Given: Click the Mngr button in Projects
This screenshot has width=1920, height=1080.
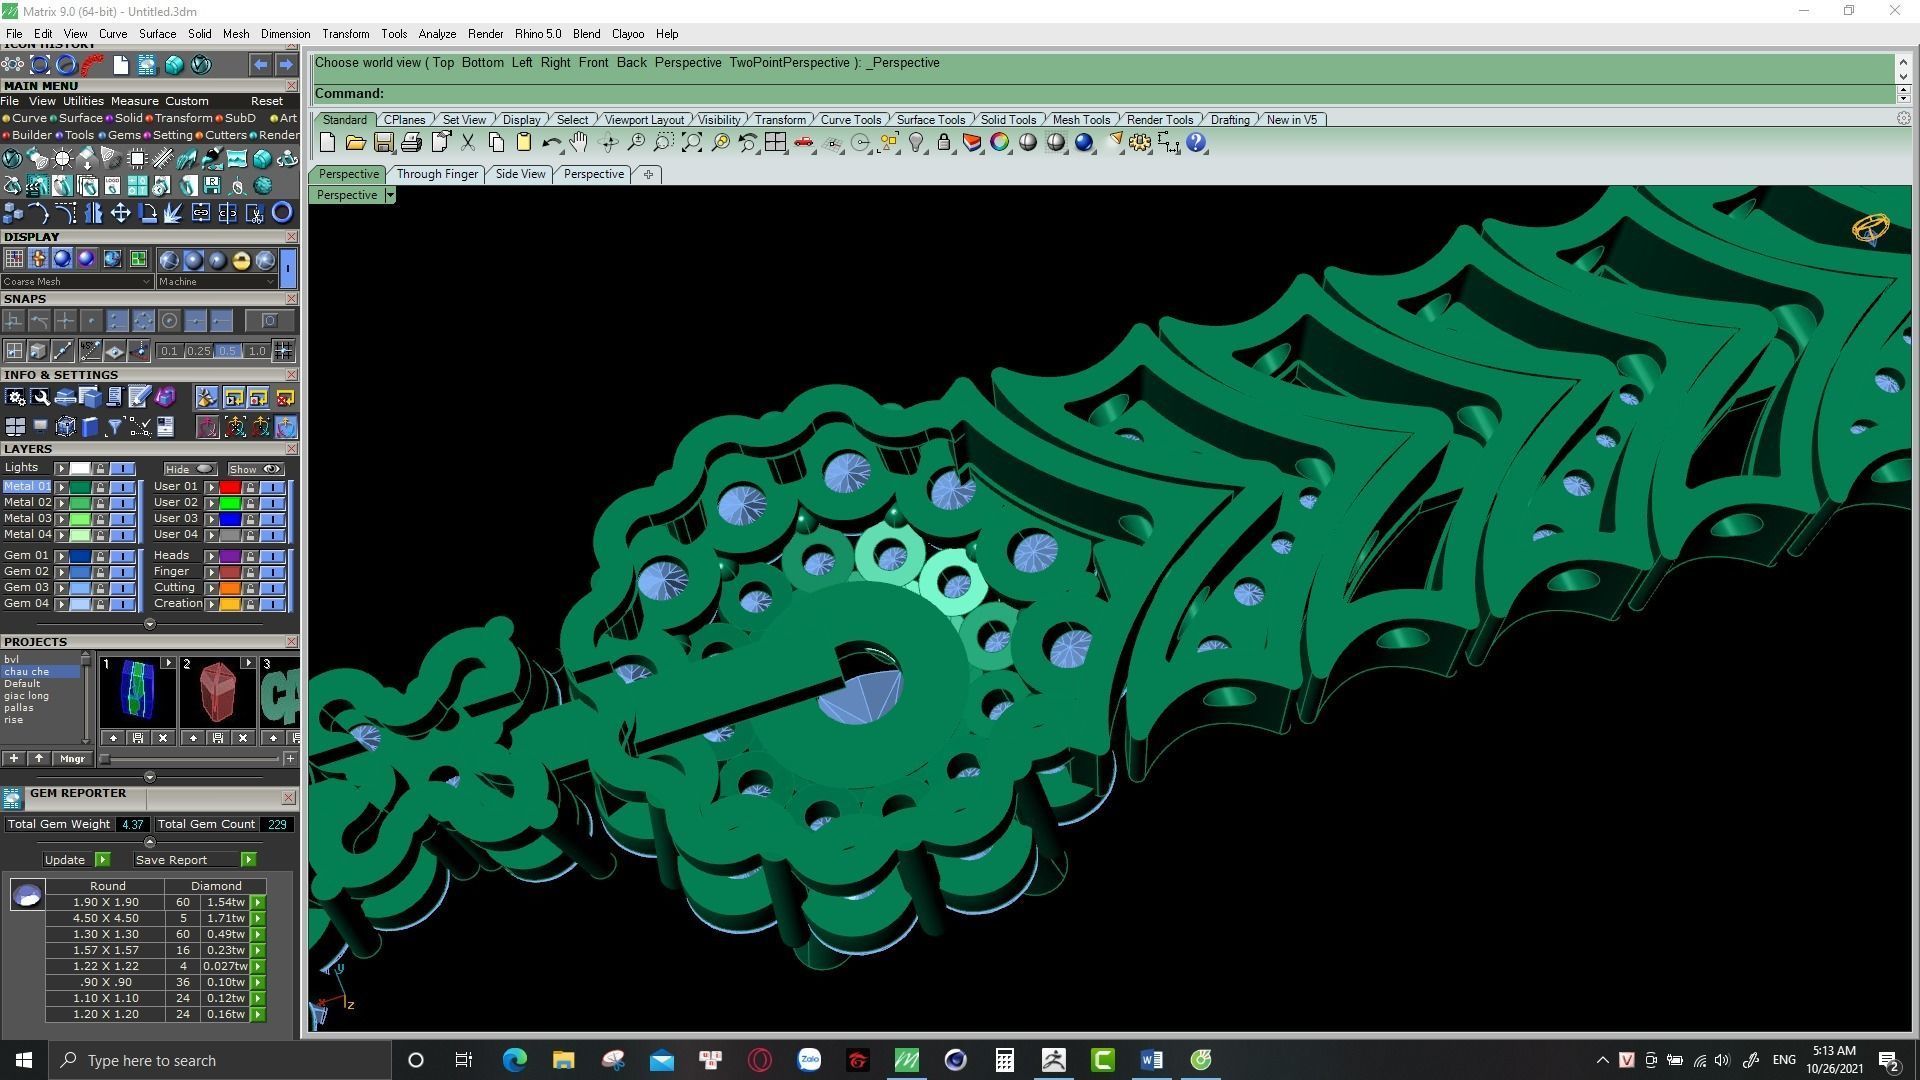Looking at the screenshot, I should 72,759.
